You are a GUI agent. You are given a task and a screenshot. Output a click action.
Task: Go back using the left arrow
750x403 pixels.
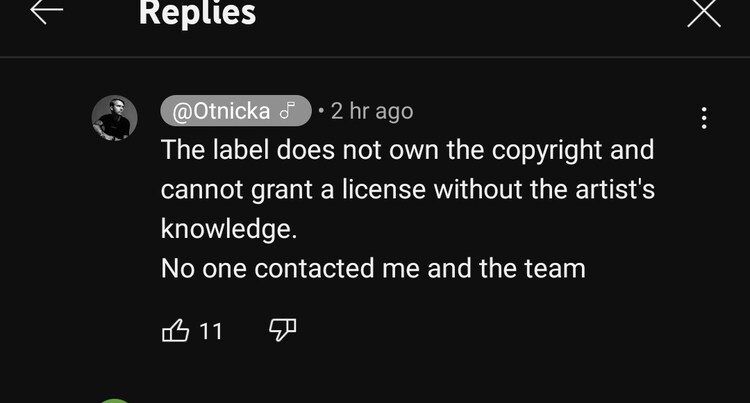(x=46, y=11)
